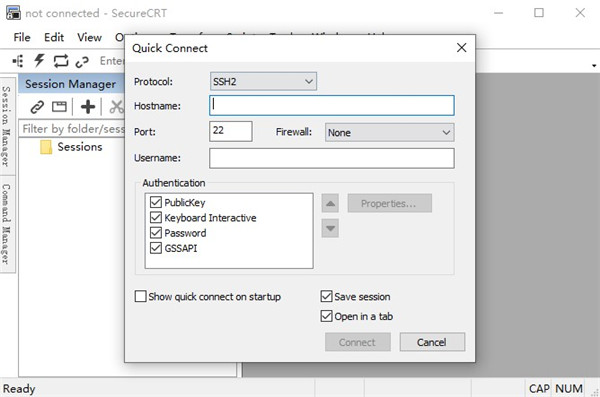The width and height of the screenshot is (600, 397).
Task: Toggle the PublicKey authentication checkbox
Action: (x=156, y=202)
